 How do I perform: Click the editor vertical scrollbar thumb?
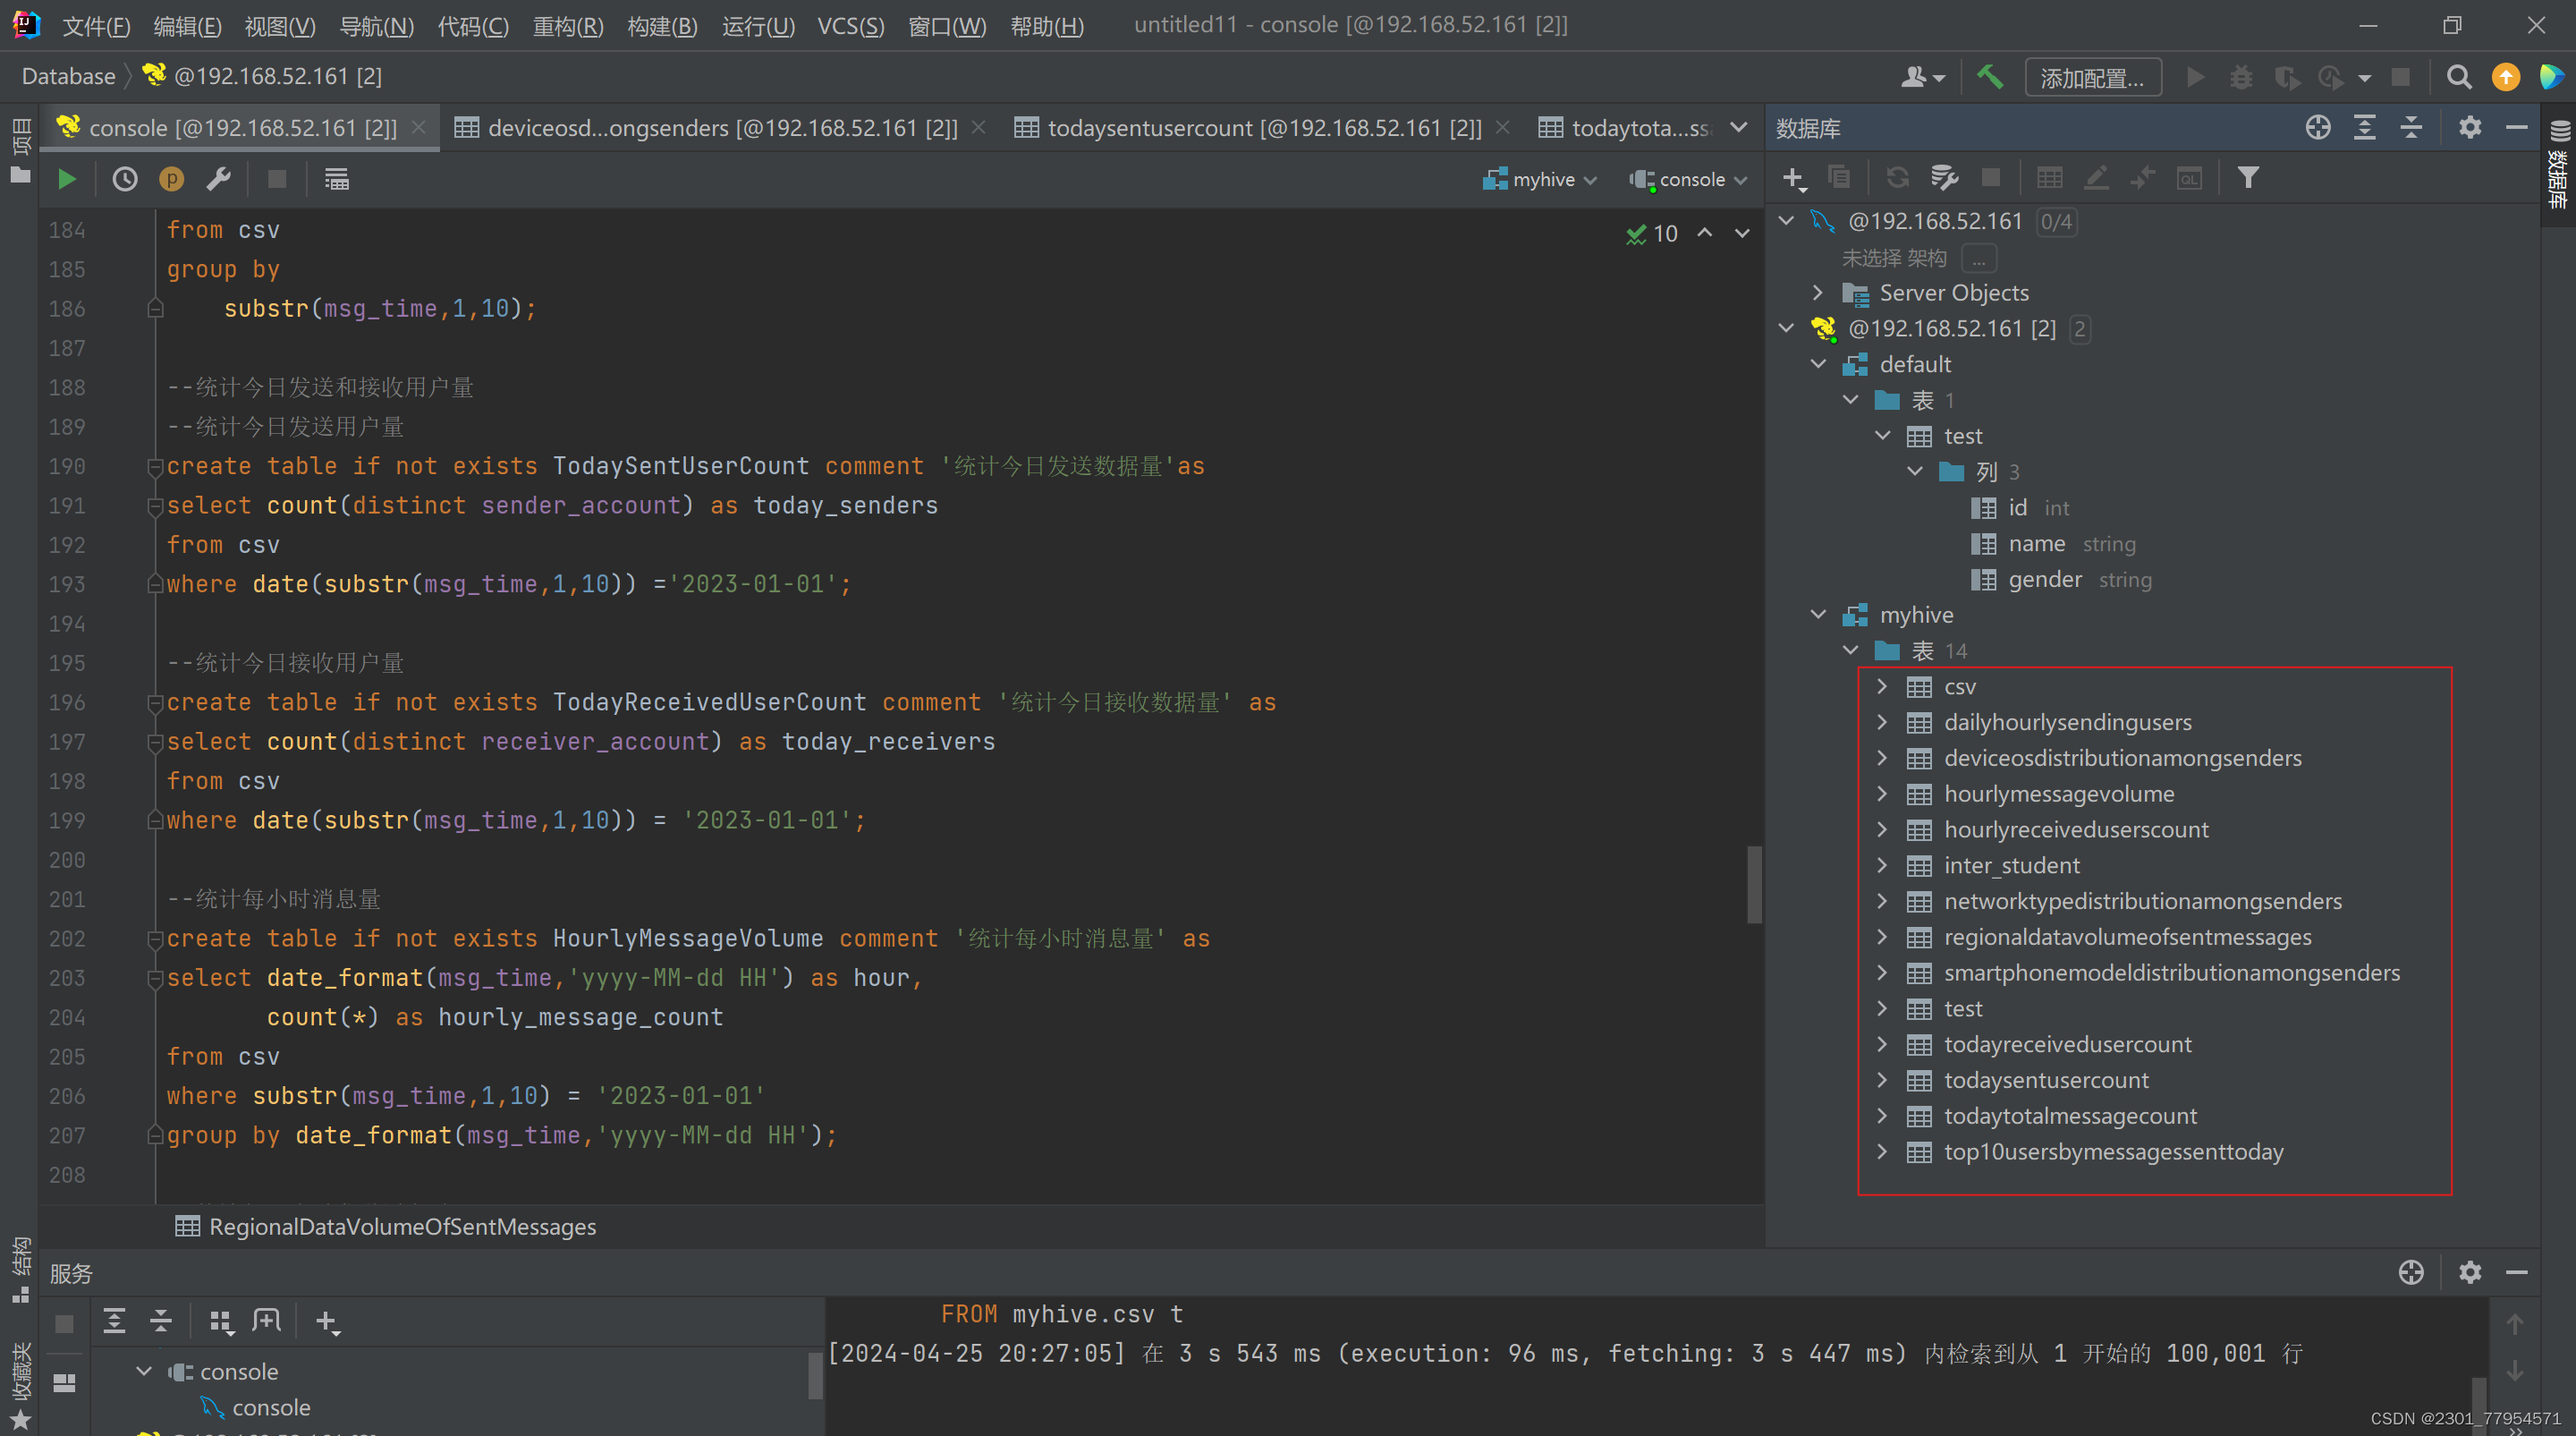pyautogui.click(x=1754, y=885)
